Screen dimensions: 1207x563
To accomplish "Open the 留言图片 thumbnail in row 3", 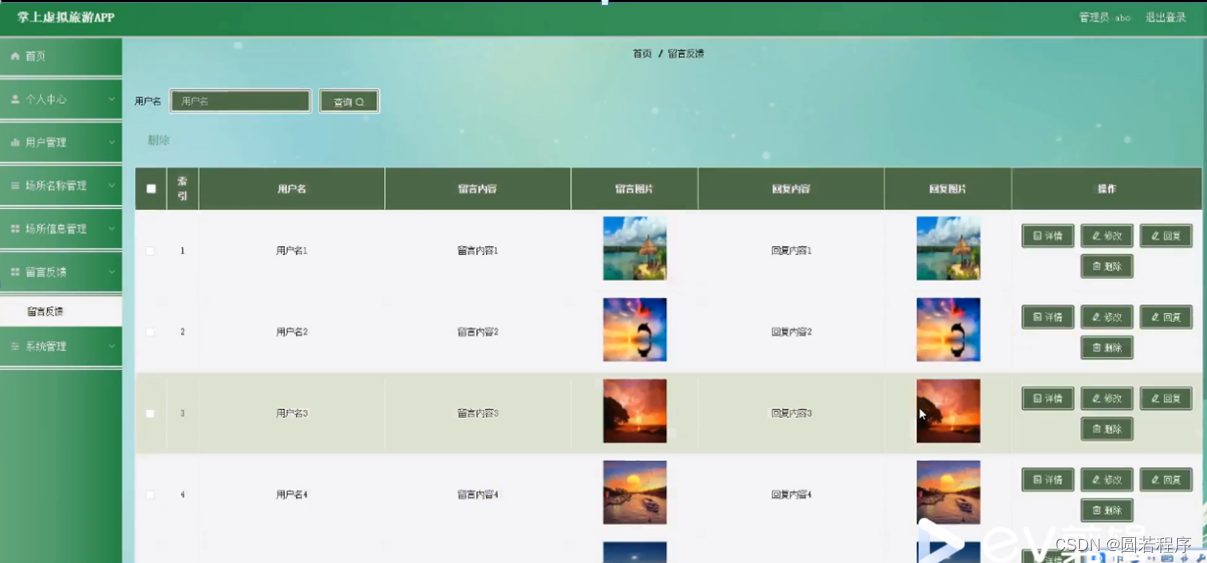I will (x=635, y=411).
